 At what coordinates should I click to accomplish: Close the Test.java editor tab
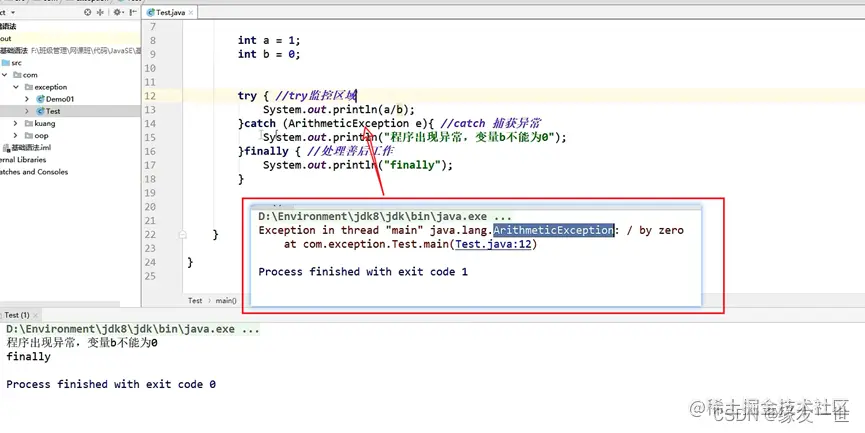(191, 13)
